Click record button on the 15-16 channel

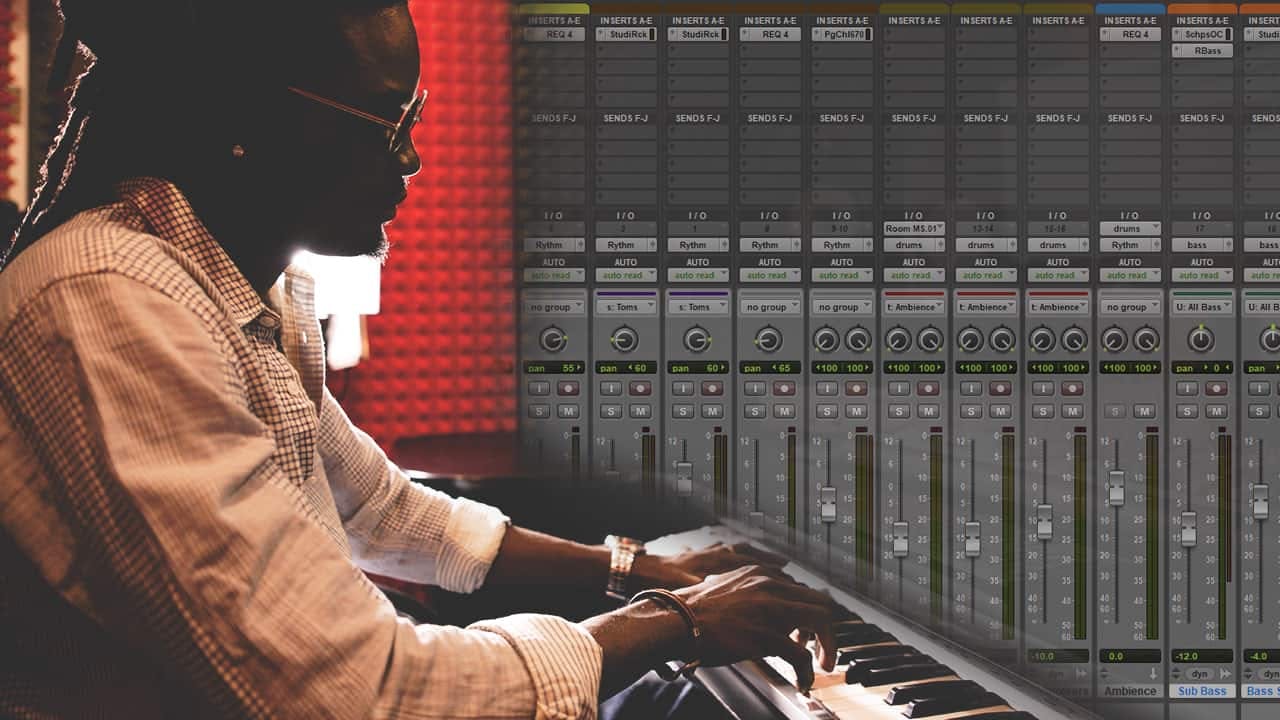pos(1072,388)
